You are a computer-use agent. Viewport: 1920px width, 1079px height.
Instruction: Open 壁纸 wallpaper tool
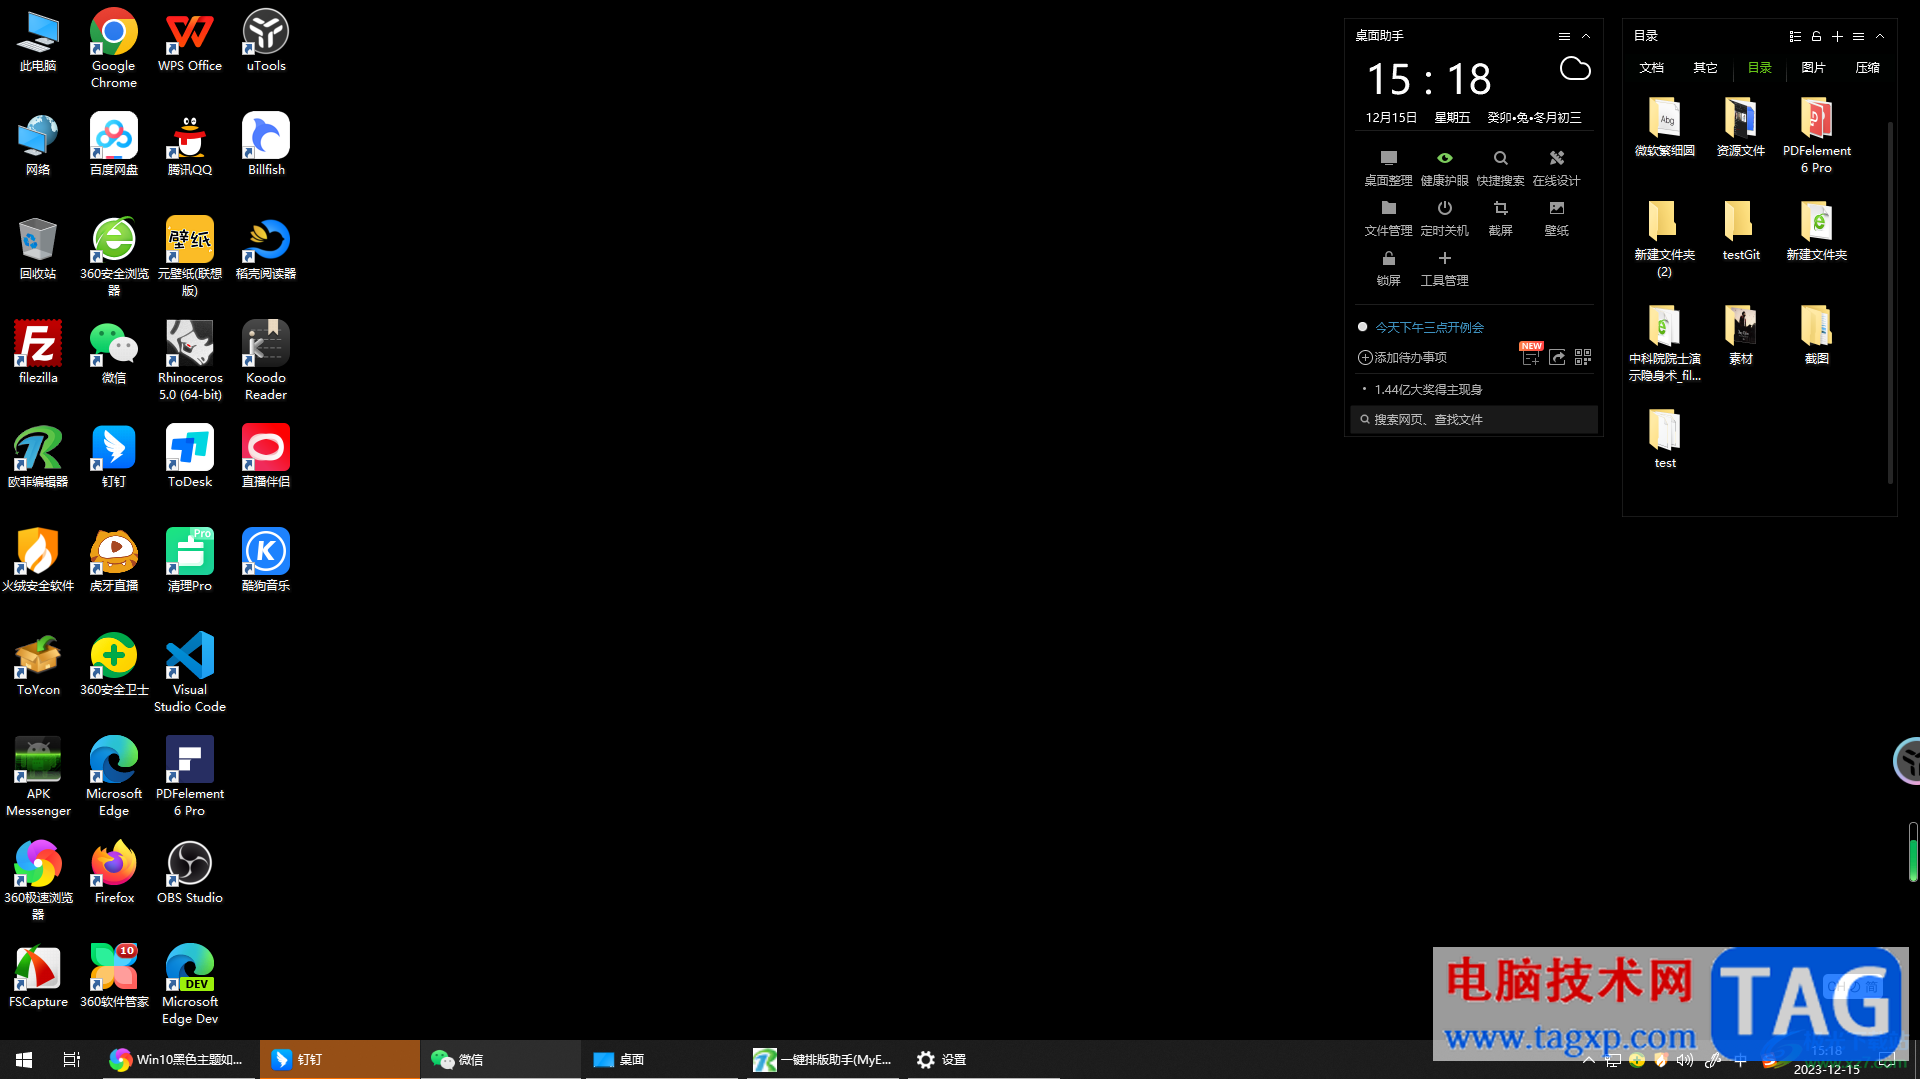coord(1556,217)
